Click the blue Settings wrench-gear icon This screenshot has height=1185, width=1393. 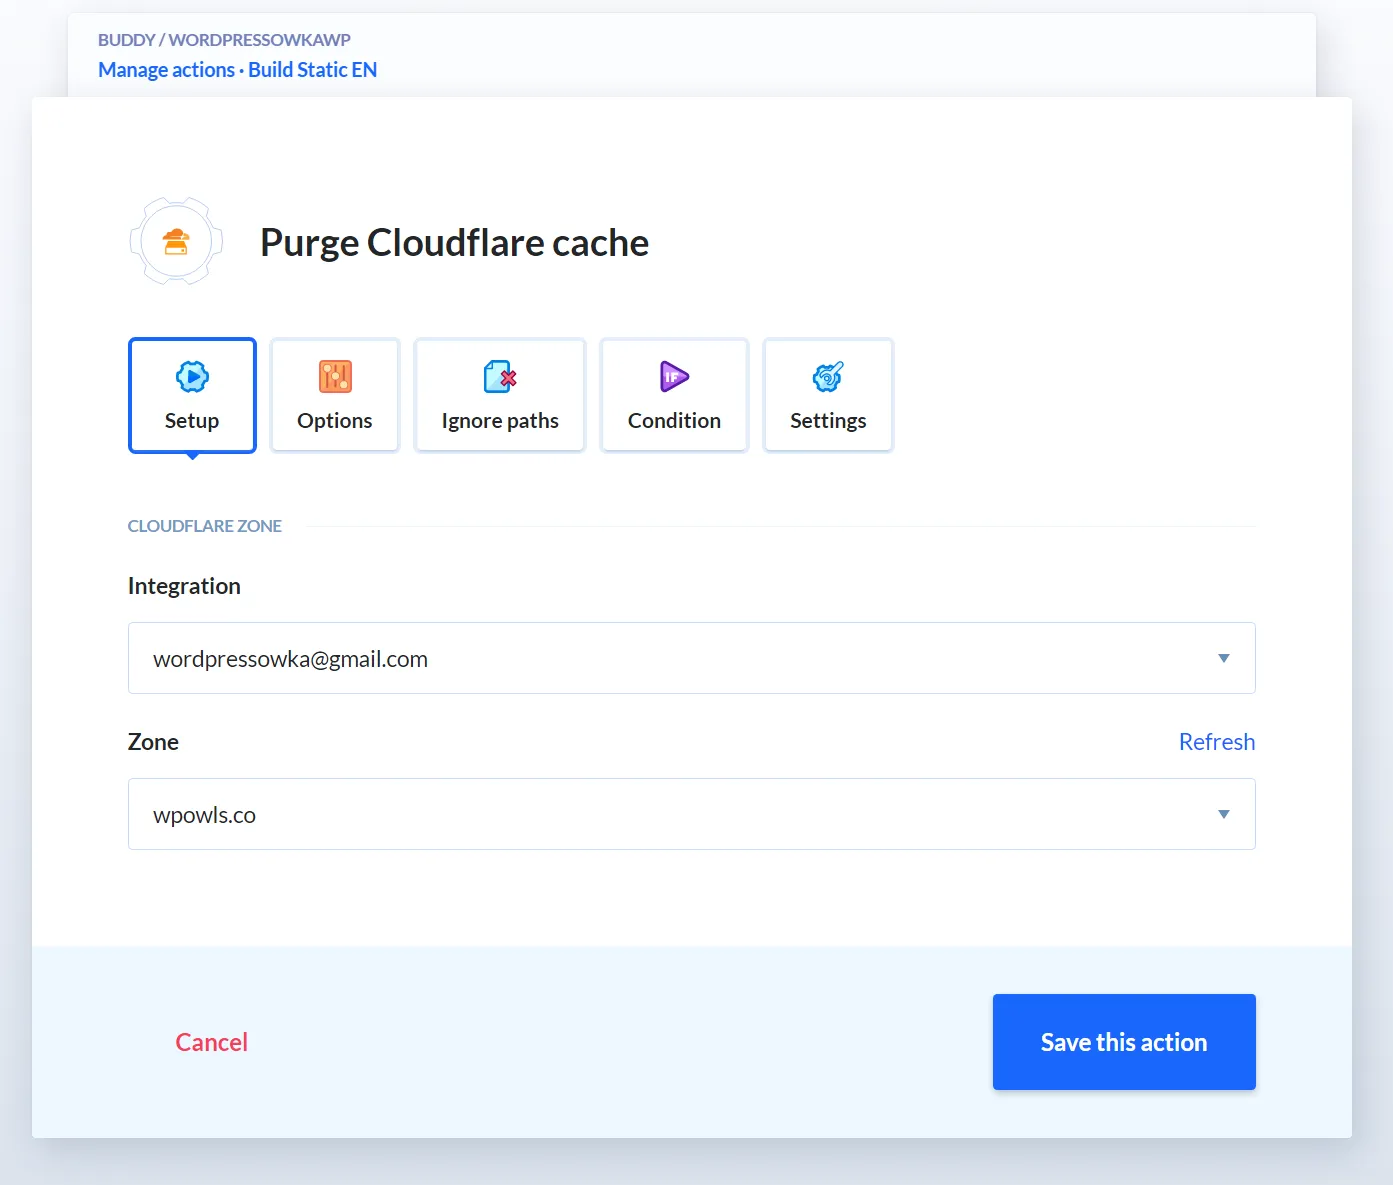tap(828, 377)
